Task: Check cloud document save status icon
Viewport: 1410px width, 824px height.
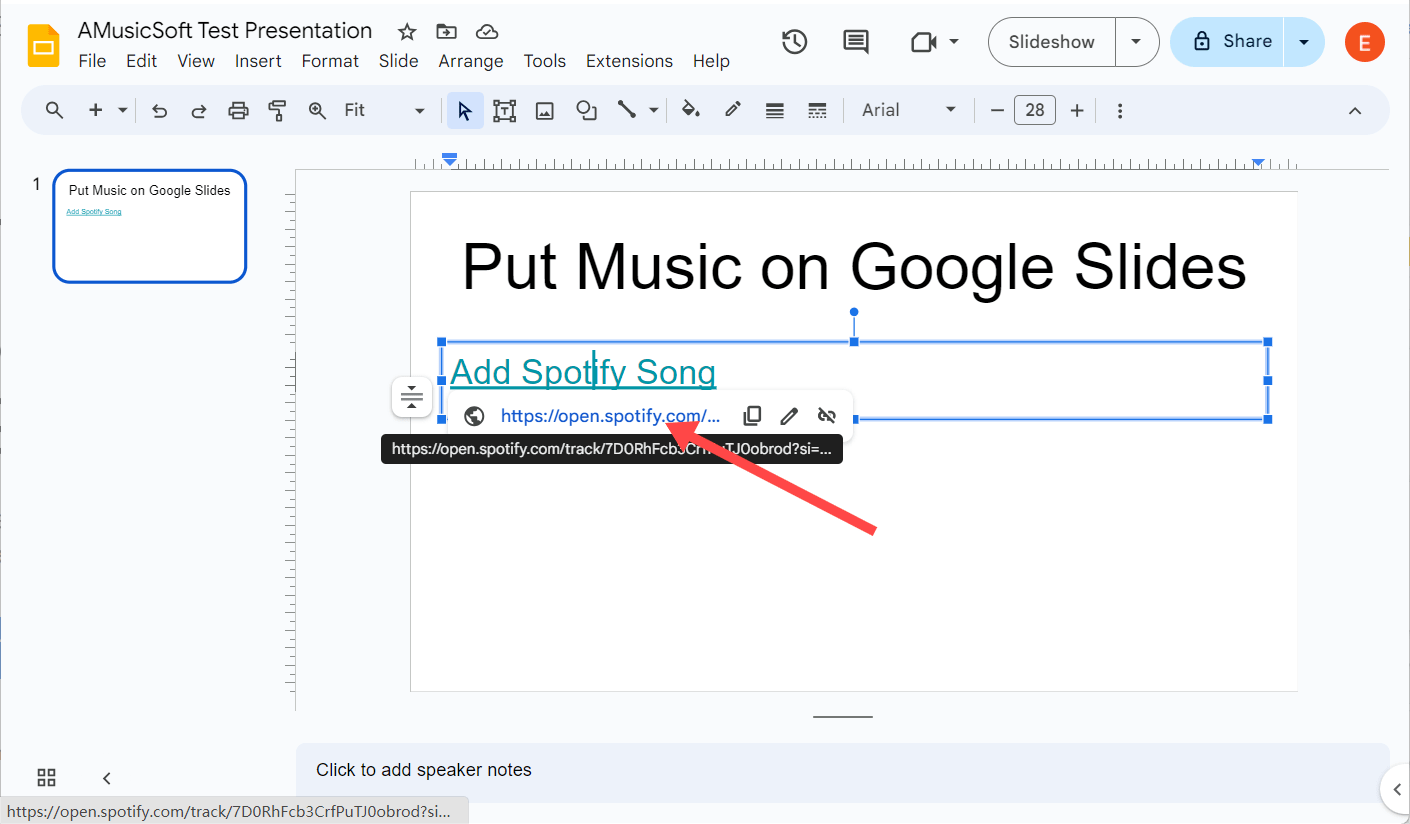Action: (487, 32)
